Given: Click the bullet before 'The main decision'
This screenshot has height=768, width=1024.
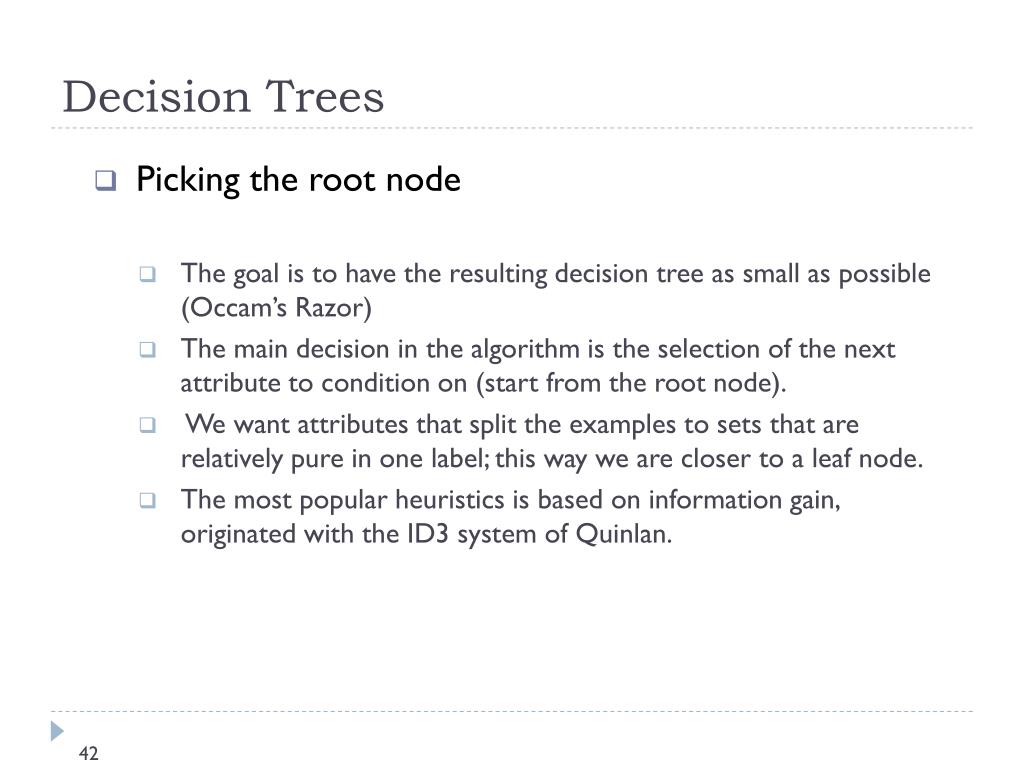Looking at the screenshot, I should (x=148, y=349).
